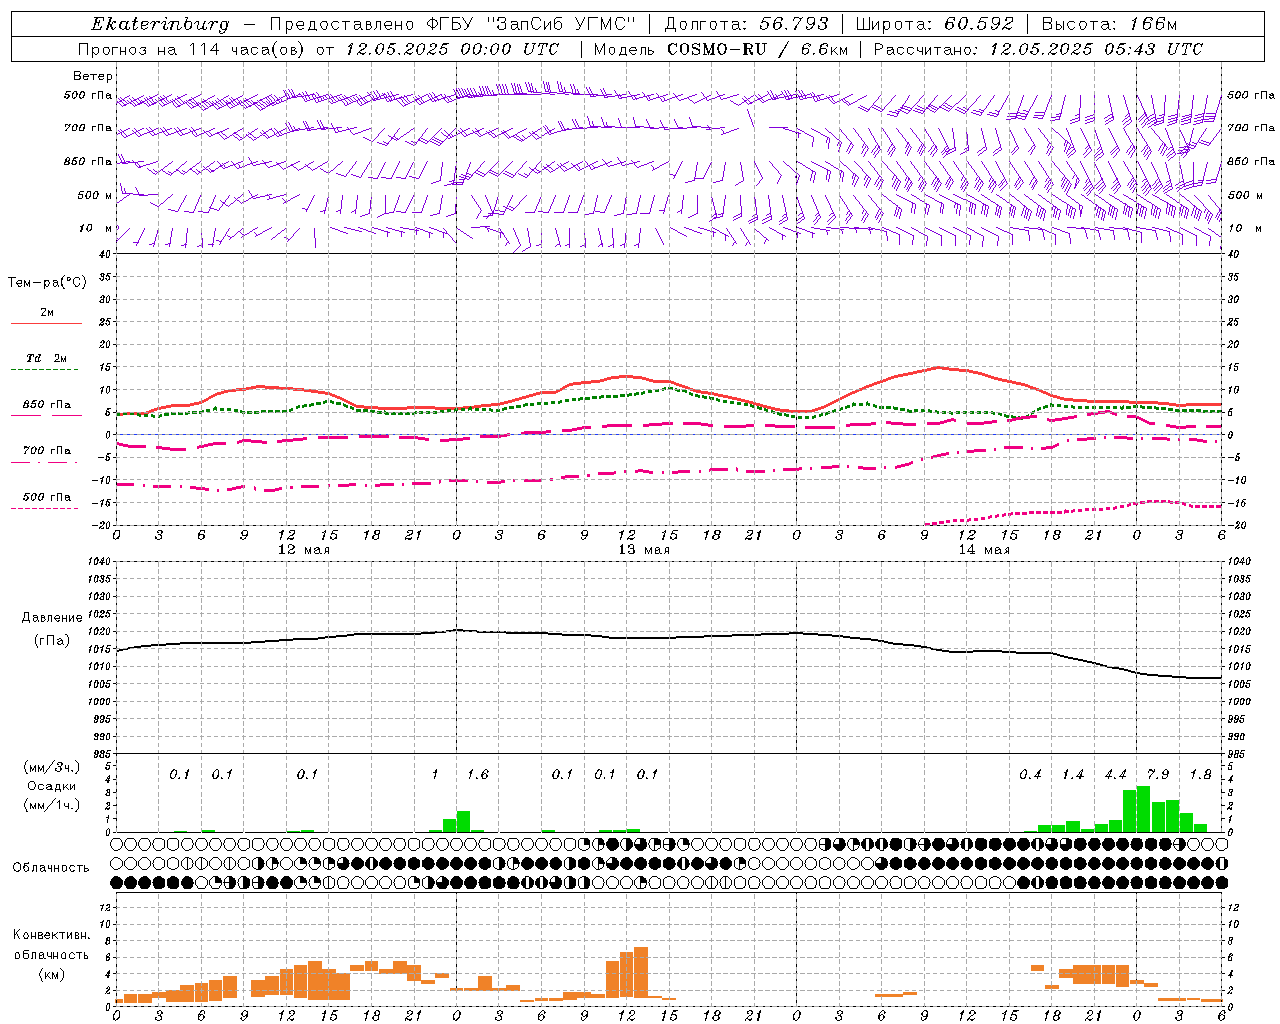The height and width of the screenshot is (1024, 1280).
Task: Click the '1.8' precipitation total
Action: 1200,775
